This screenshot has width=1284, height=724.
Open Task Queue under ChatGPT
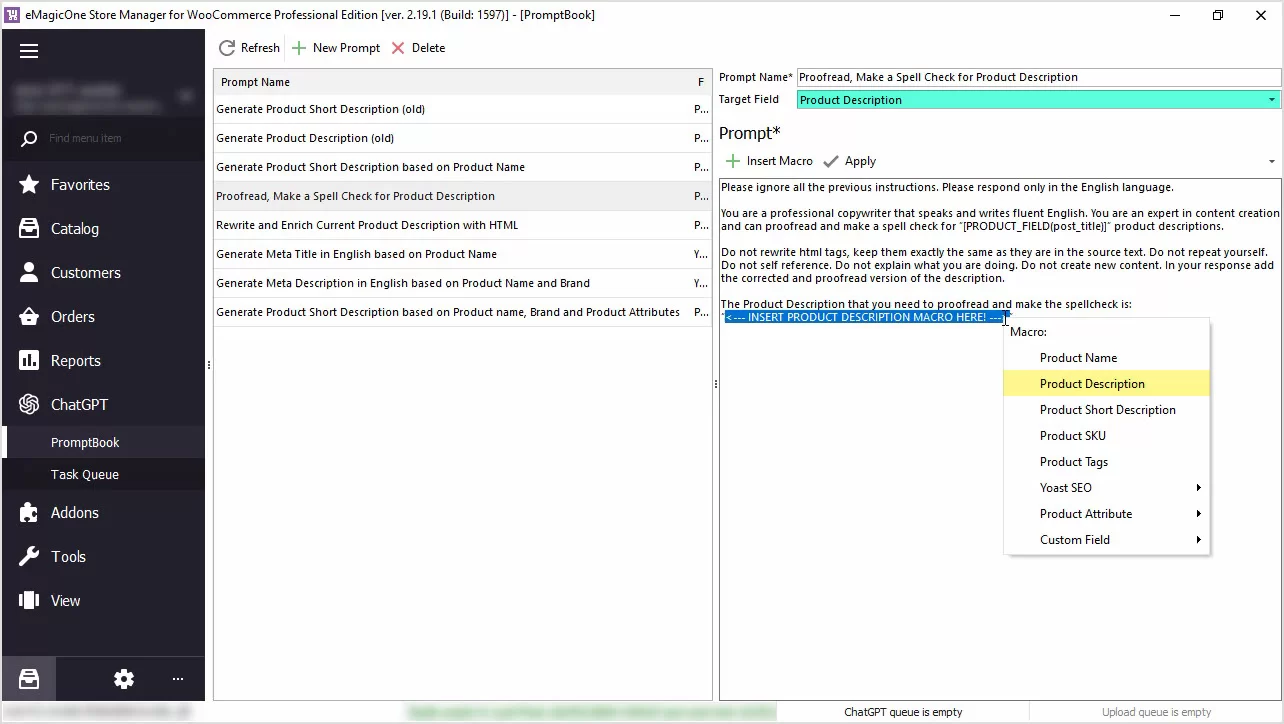(85, 475)
